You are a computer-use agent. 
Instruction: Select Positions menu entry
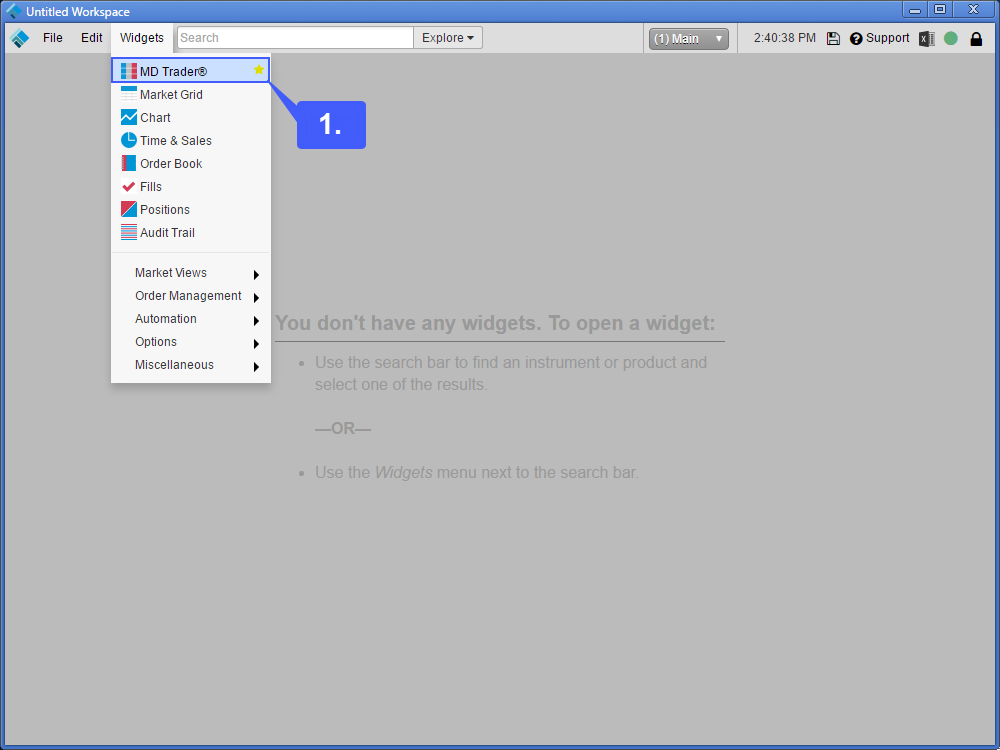click(191, 209)
